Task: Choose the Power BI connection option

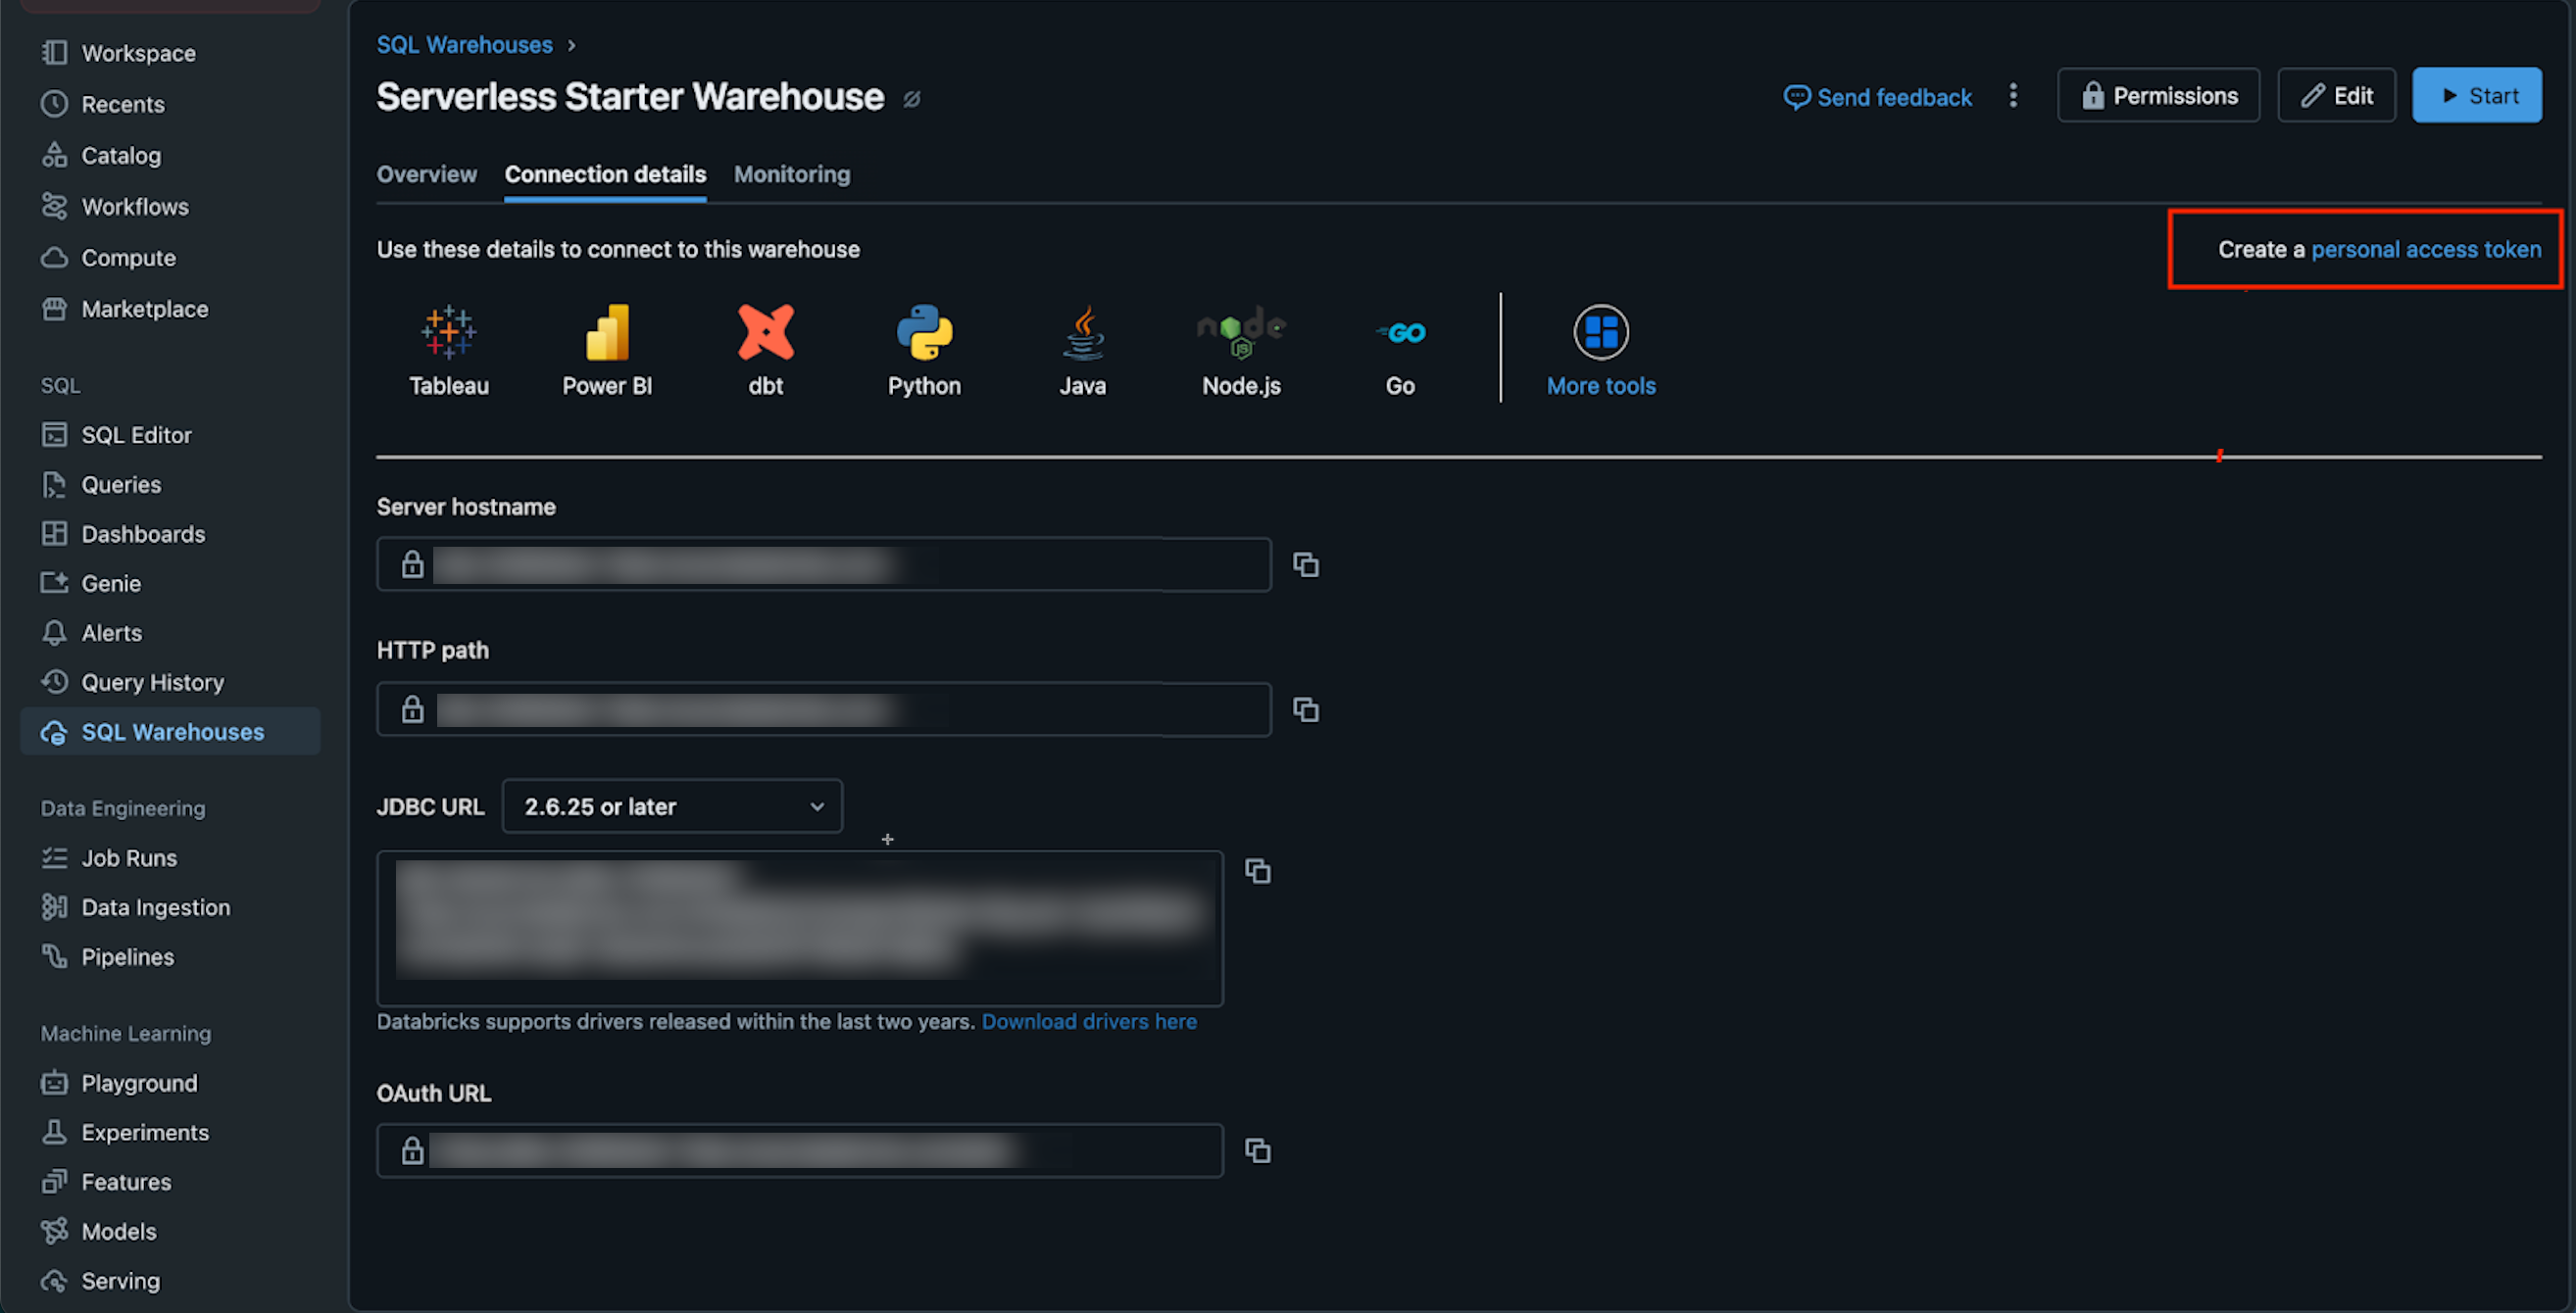Action: click(x=607, y=350)
